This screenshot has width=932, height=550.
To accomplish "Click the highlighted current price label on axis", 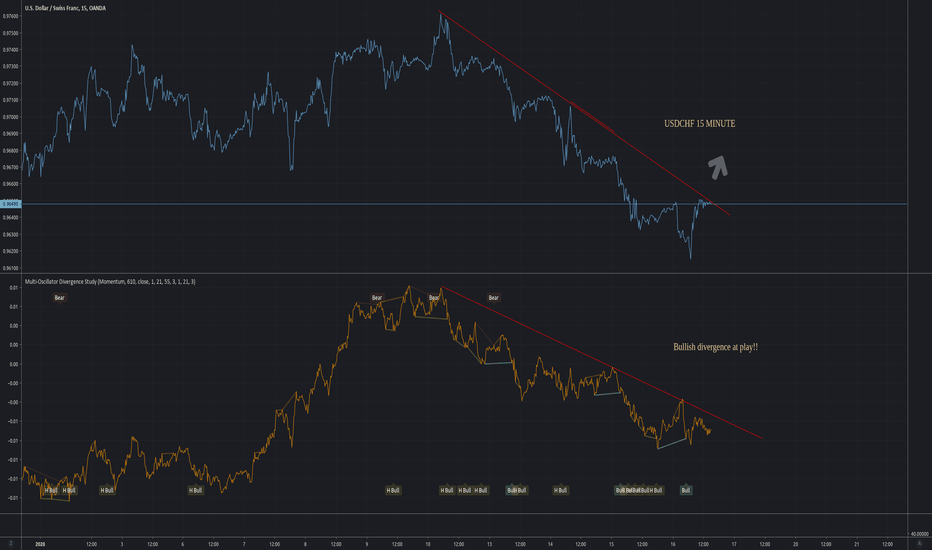I will 11,204.
